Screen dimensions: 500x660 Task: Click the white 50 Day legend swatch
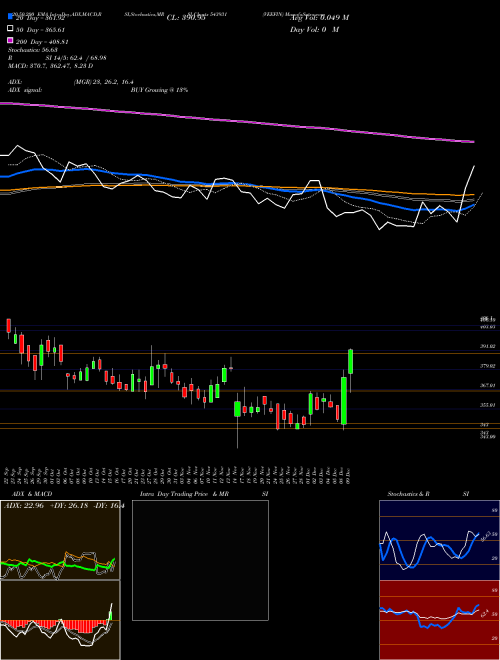10,29
